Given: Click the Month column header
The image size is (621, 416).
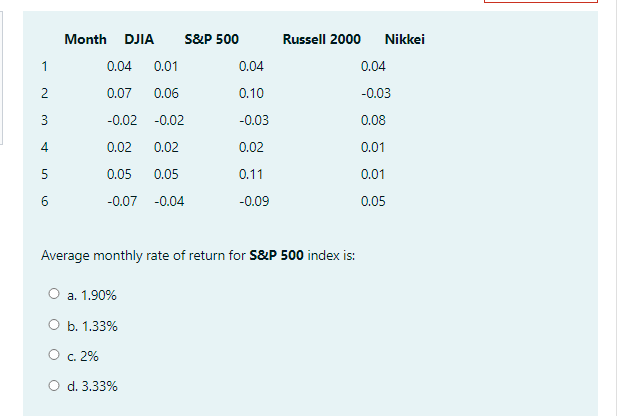Looking at the screenshot, I should (85, 40).
